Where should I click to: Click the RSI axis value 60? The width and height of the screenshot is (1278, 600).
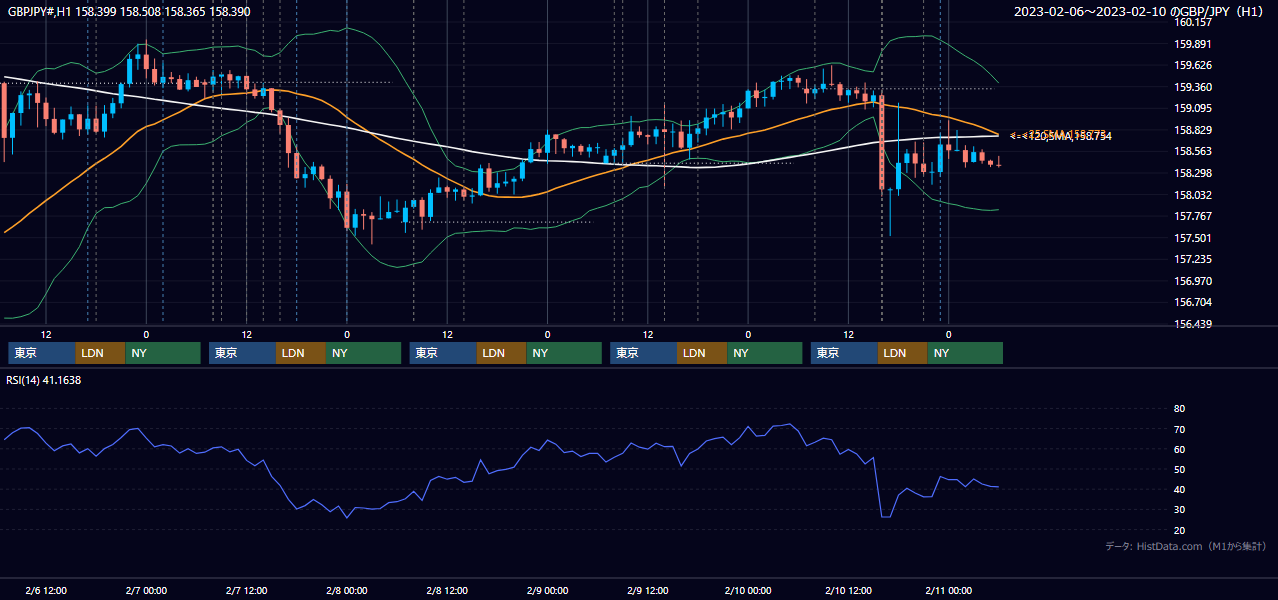[1179, 449]
